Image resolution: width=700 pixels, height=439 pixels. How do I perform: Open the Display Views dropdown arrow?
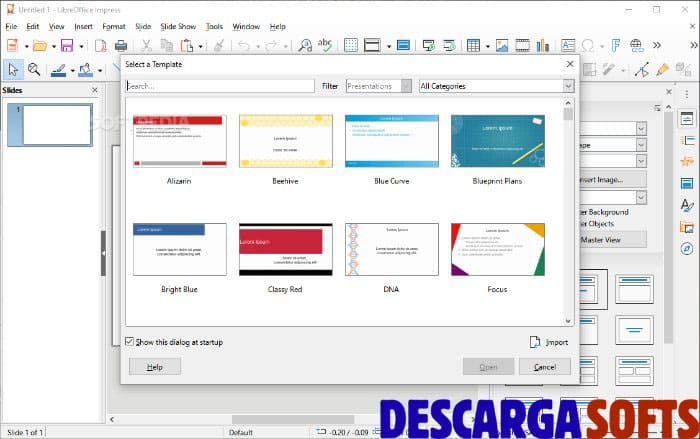point(388,46)
